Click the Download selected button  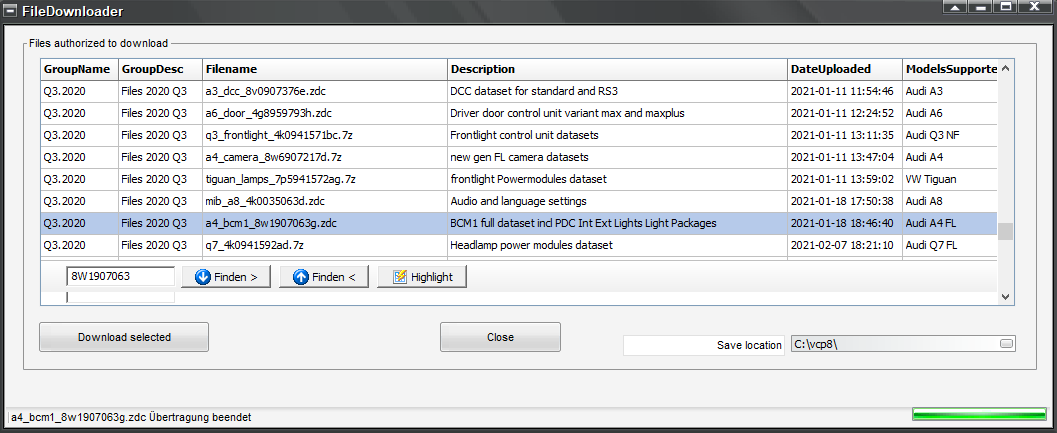(124, 337)
